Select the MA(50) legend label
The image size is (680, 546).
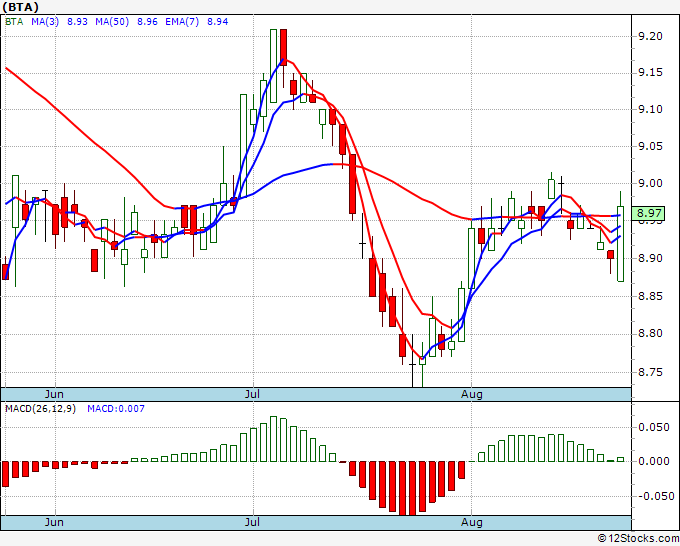point(112,22)
